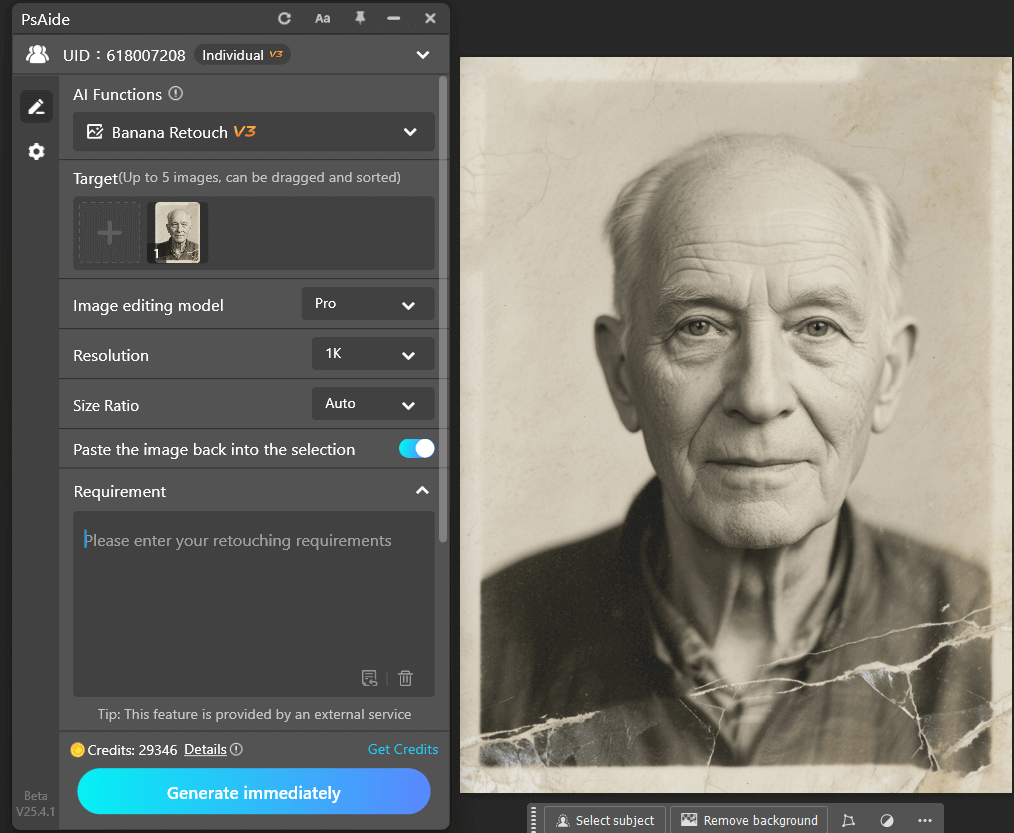Image resolution: width=1014 pixels, height=833 pixels.
Task: Change the Image editing model from Pro
Action: tap(367, 303)
